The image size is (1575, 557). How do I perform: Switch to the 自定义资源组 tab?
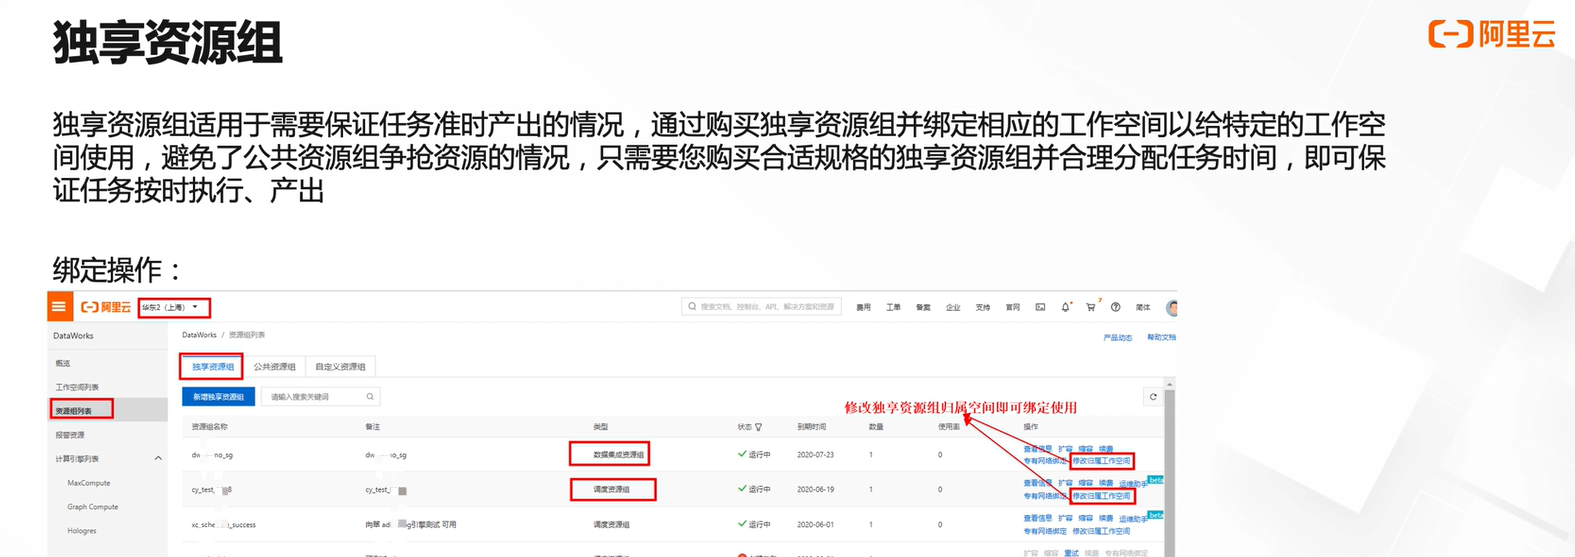point(340,366)
